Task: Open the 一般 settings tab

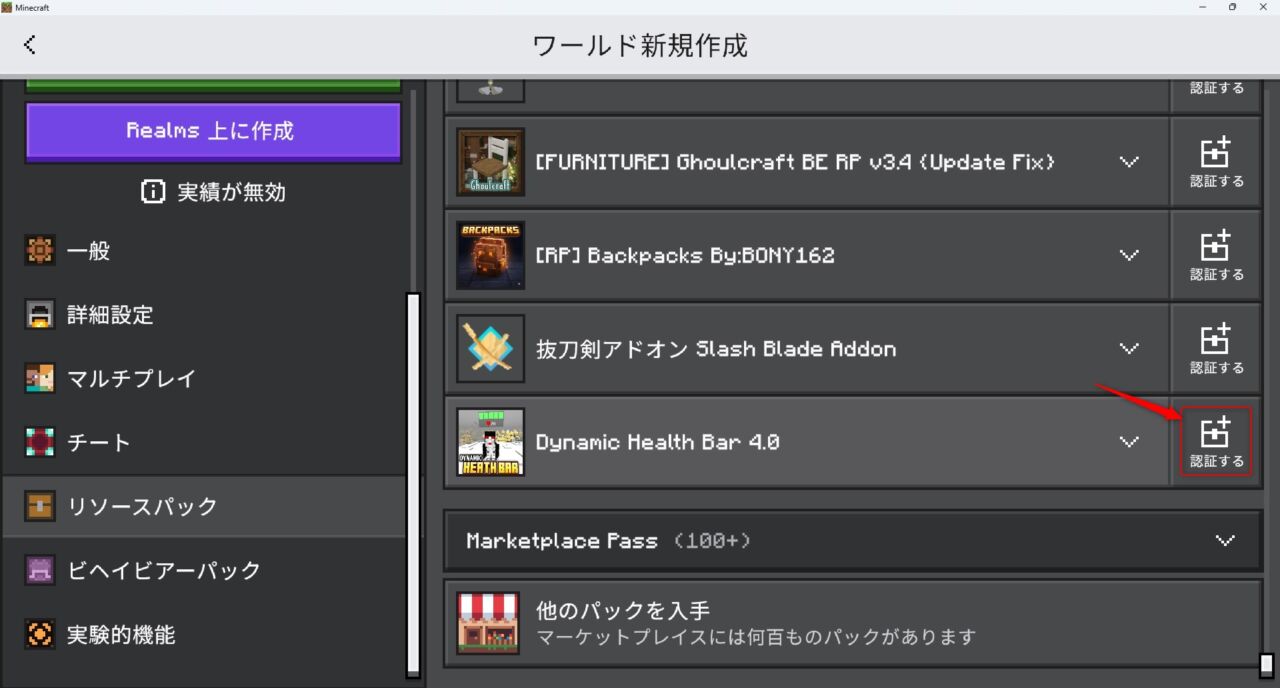Action: pos(203,251)
